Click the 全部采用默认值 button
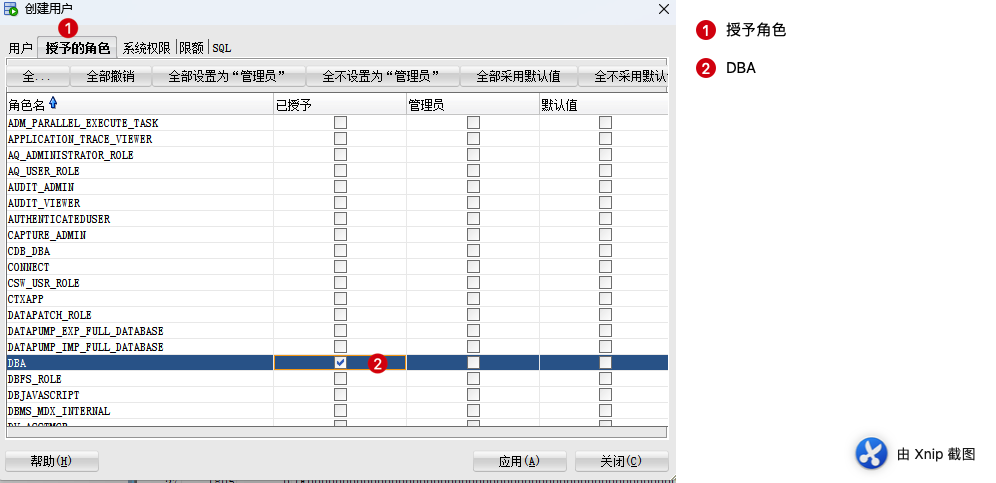996x483 pixels. click(x=518, y=77)
